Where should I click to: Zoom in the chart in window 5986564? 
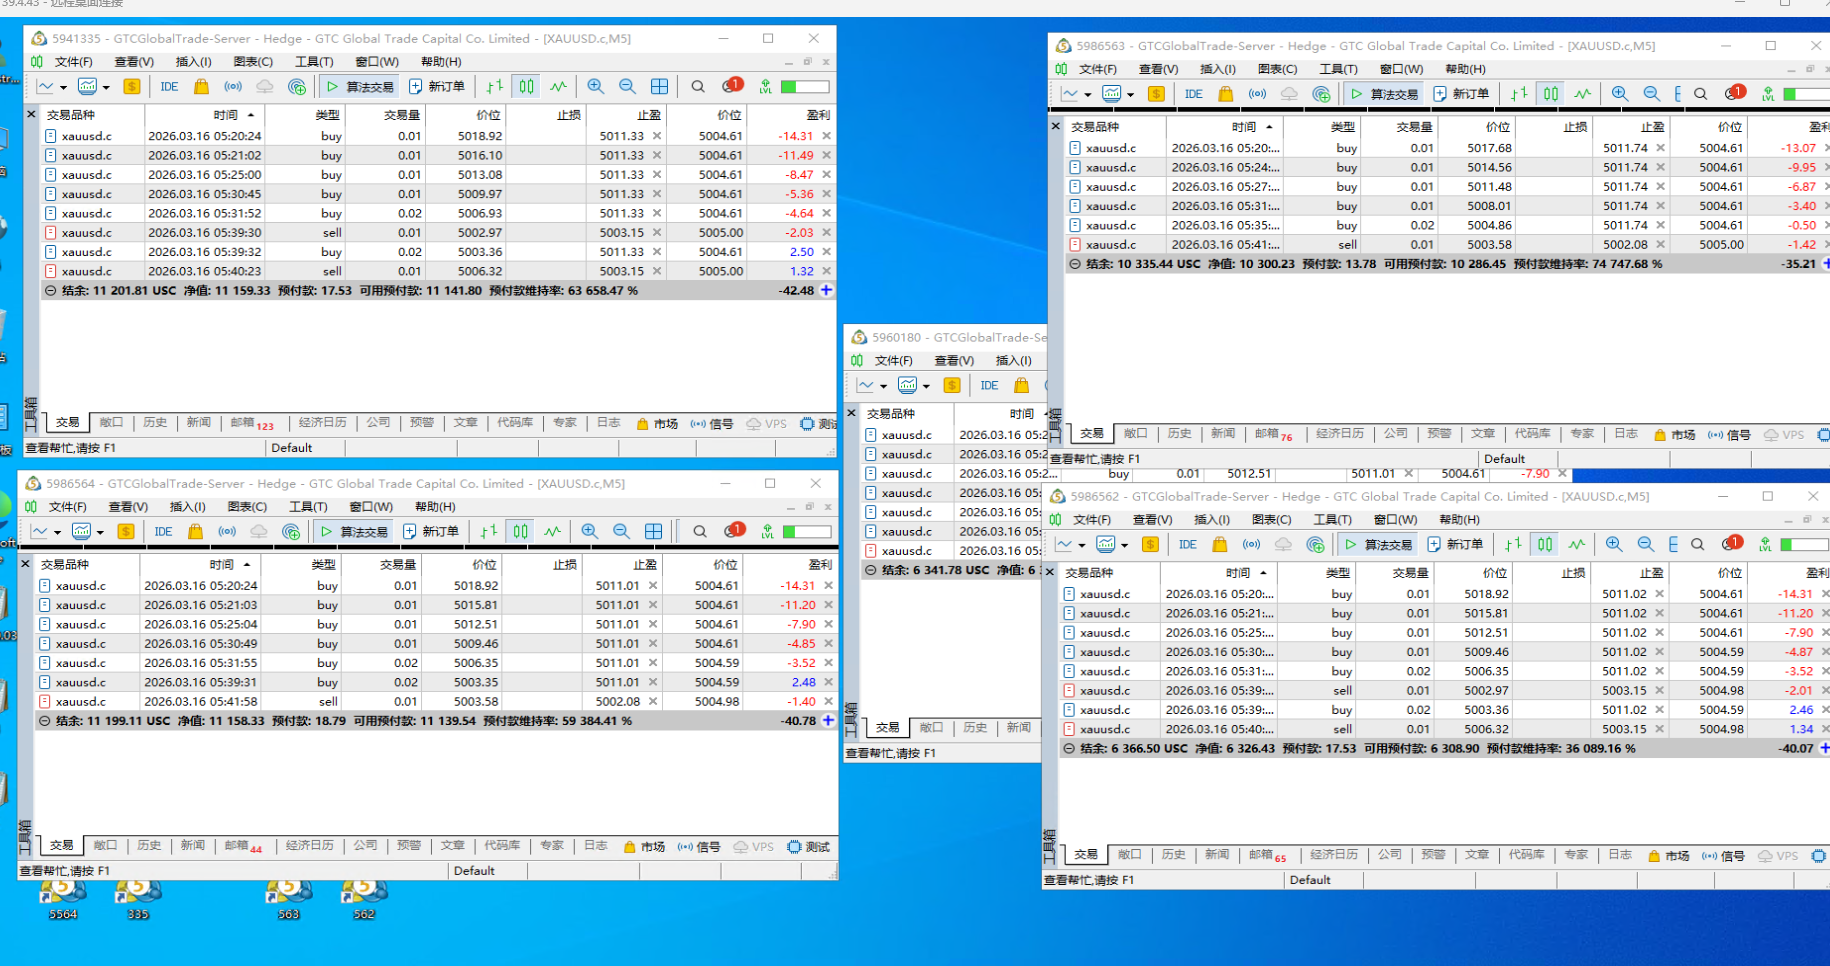point(589,532)
